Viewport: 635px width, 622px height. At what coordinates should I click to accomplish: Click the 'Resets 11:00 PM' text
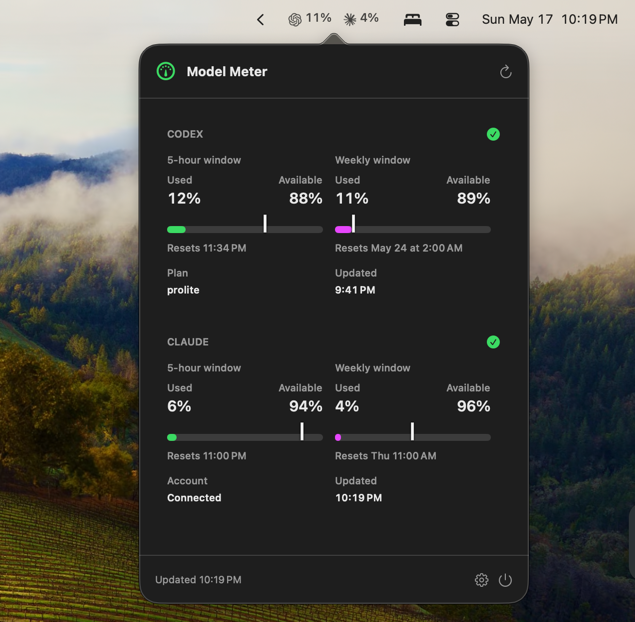[x=207, y=456]
